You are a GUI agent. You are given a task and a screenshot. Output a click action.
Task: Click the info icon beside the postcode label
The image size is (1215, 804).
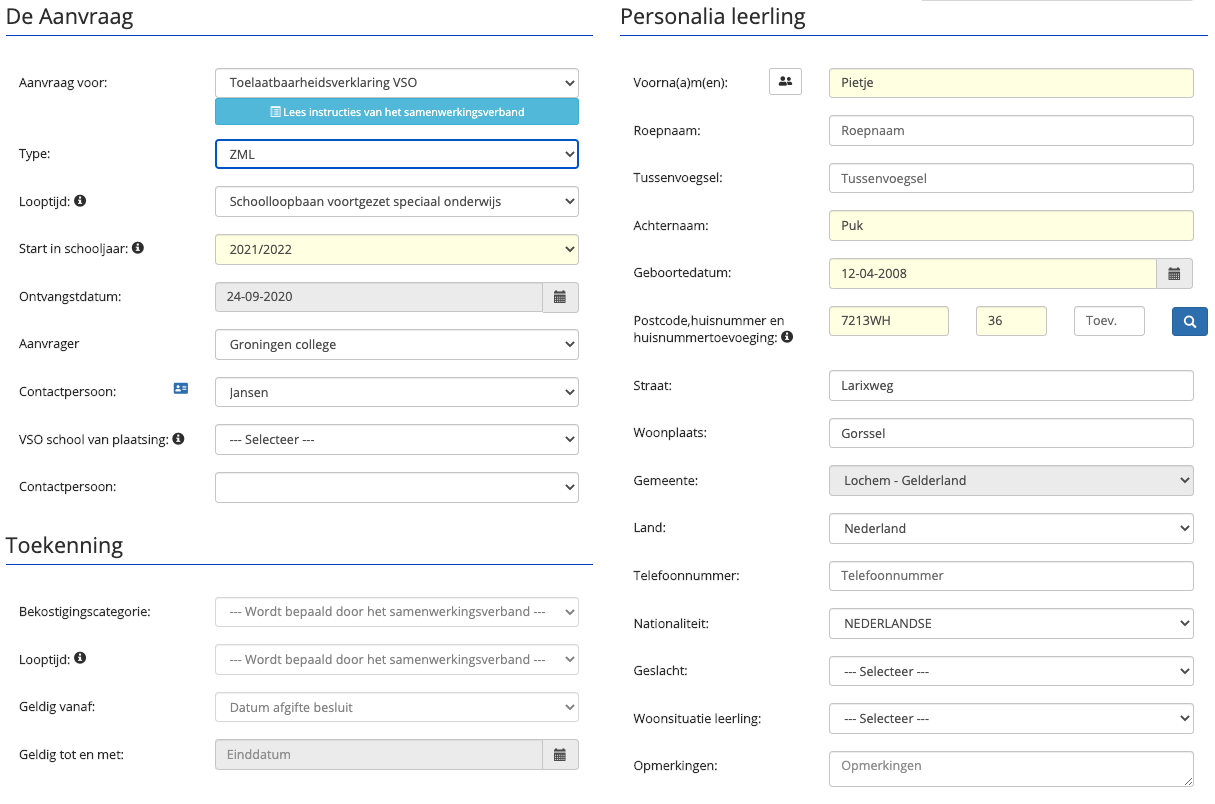(787, 337)
